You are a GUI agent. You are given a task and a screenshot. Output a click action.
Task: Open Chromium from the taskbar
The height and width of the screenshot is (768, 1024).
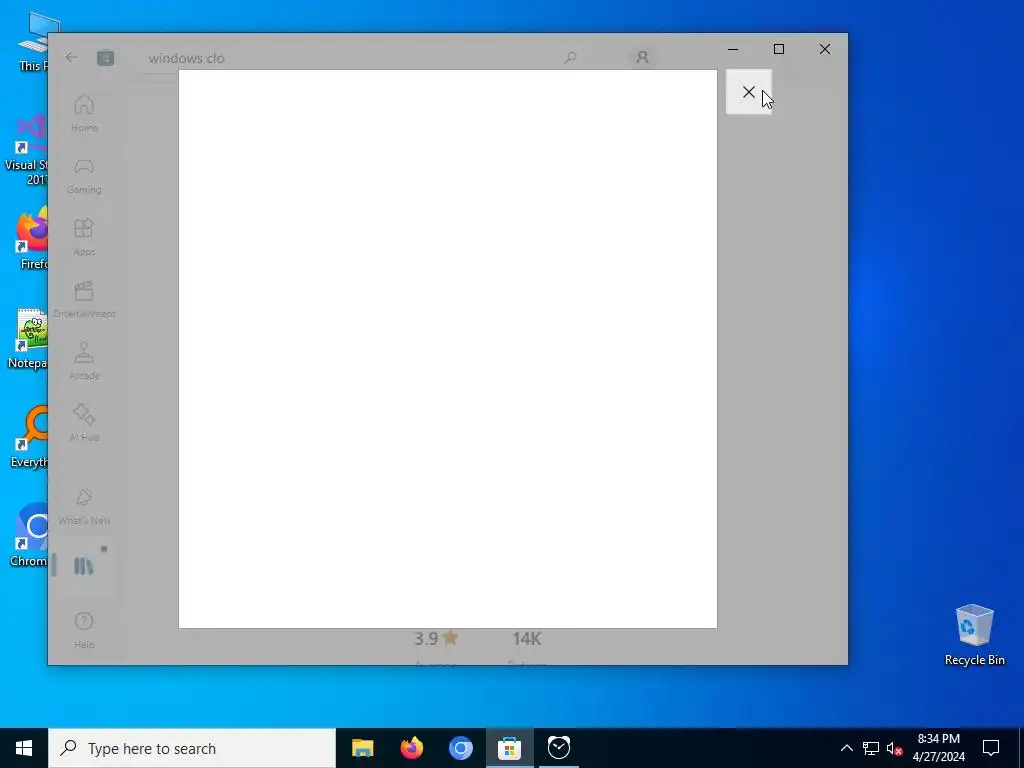(x=460, y=748)
